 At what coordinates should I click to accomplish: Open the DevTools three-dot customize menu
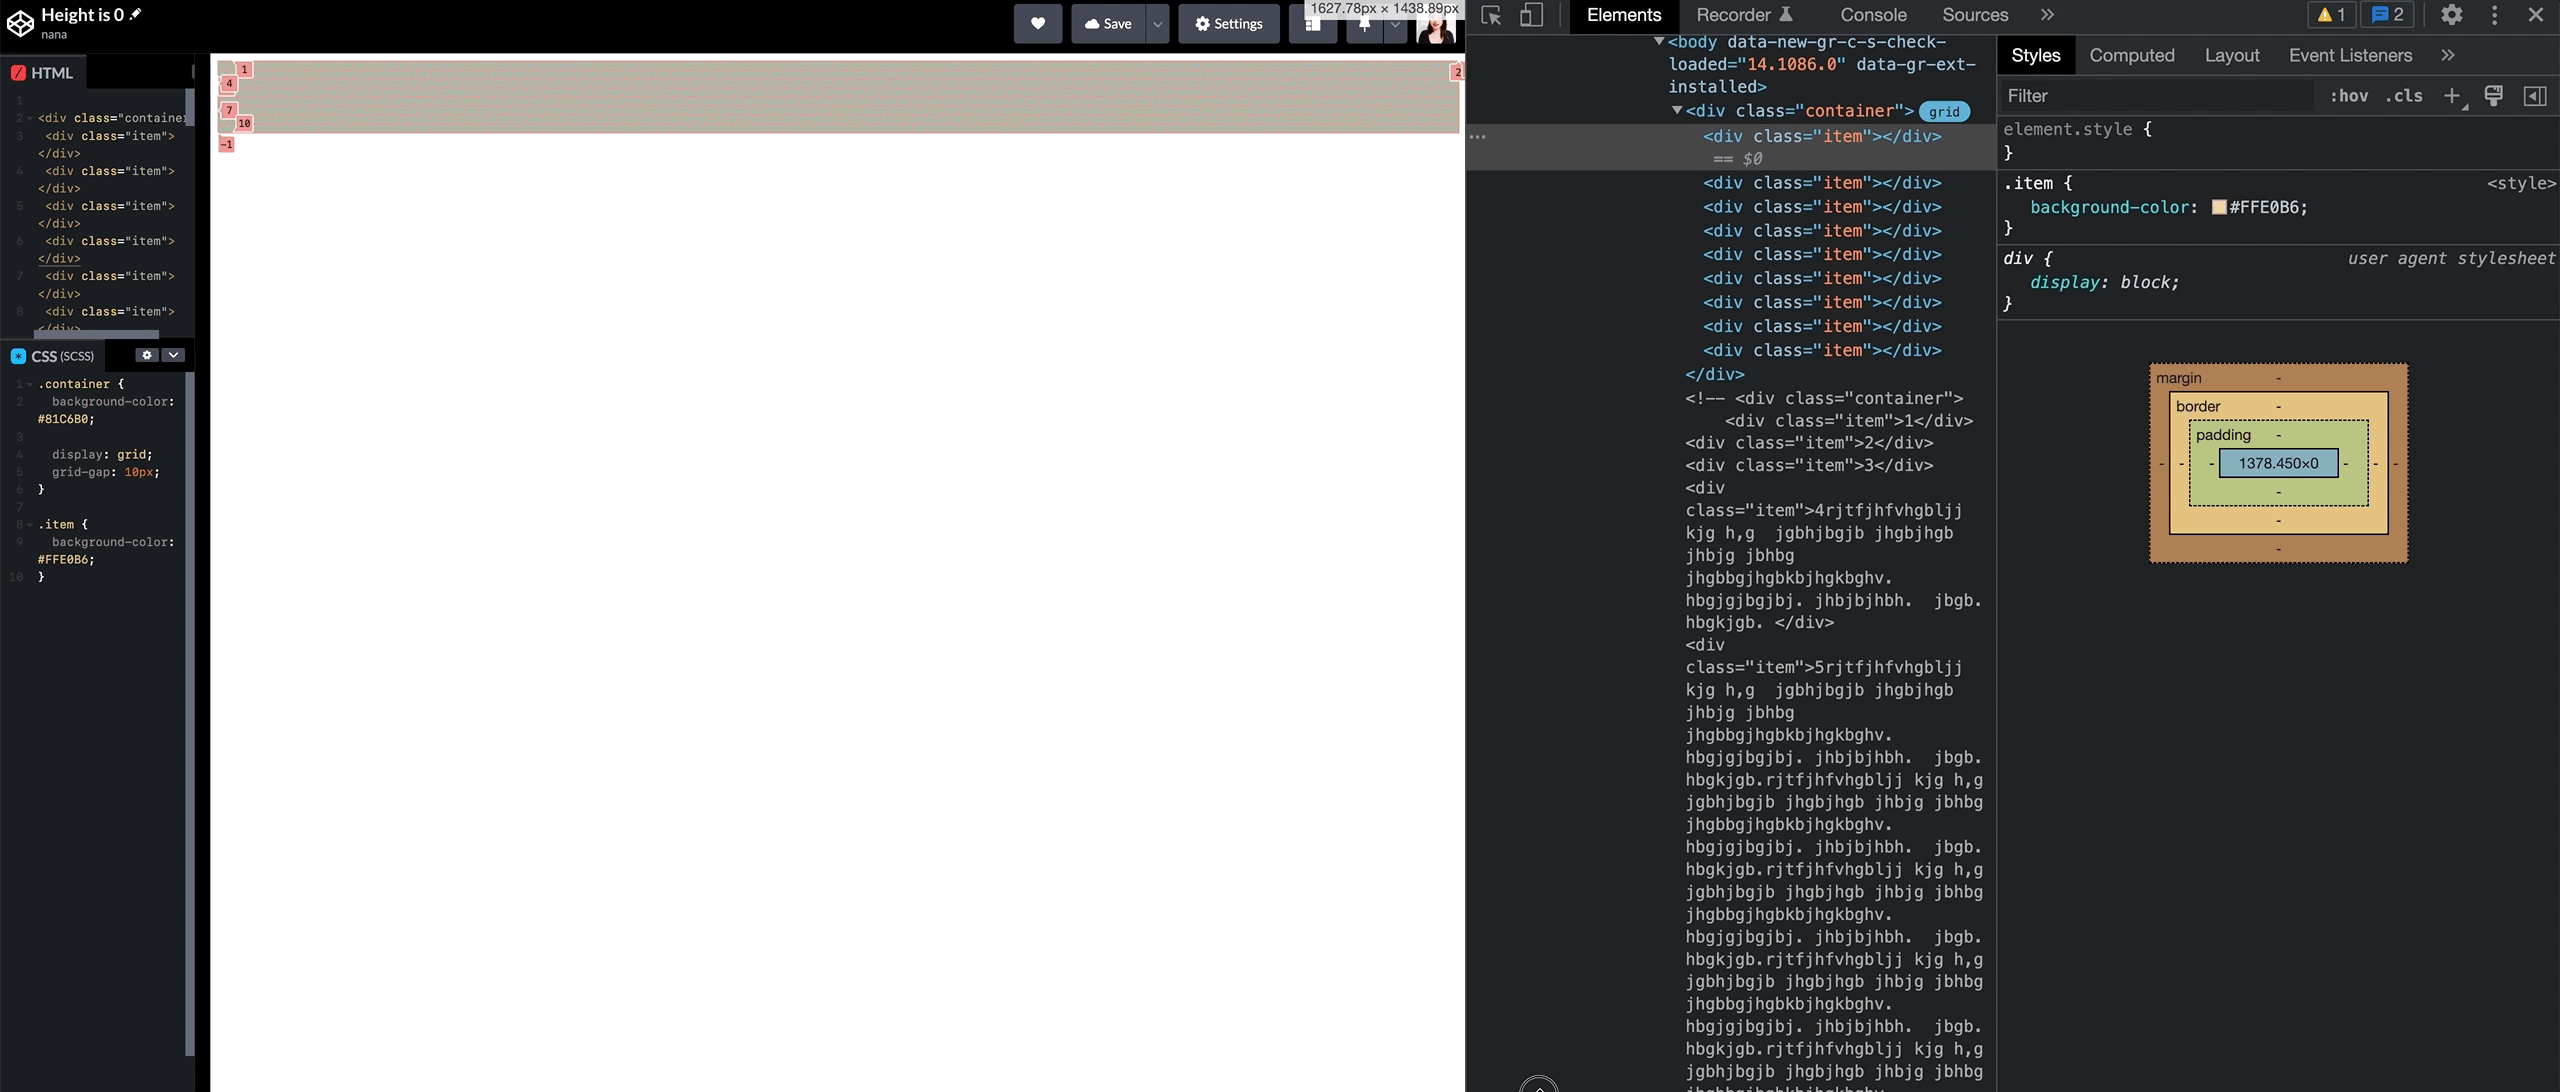(x=2494, y=15)
